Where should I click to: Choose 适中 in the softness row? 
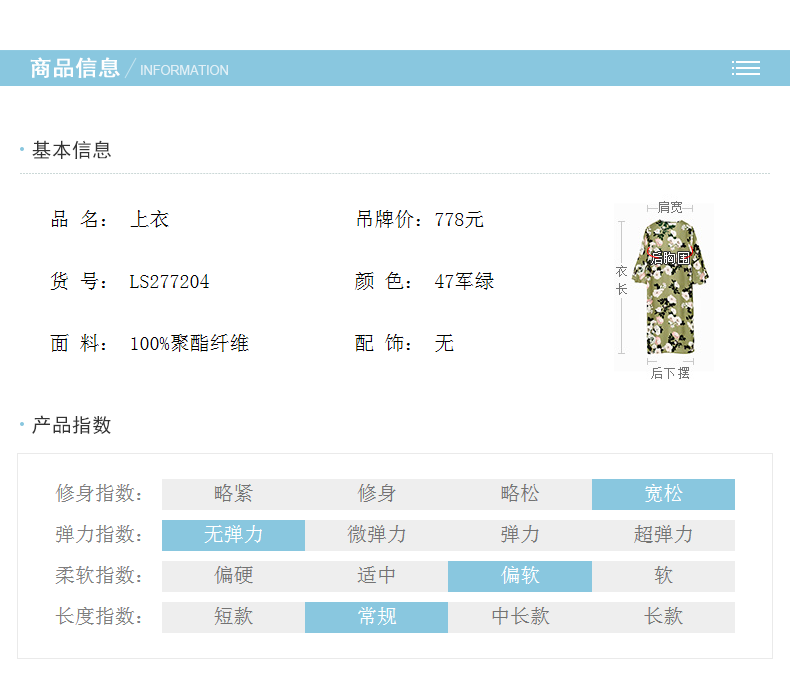(x=377, y=576)
